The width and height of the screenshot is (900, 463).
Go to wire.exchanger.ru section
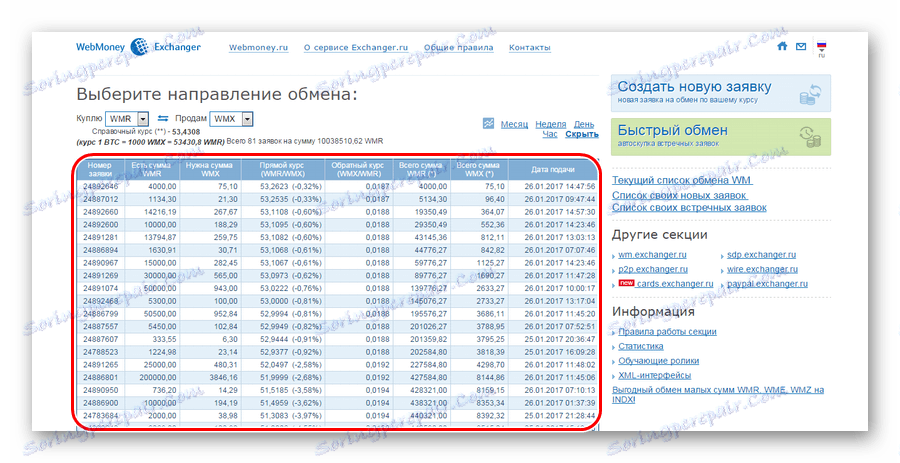click(x=762, y=269)
